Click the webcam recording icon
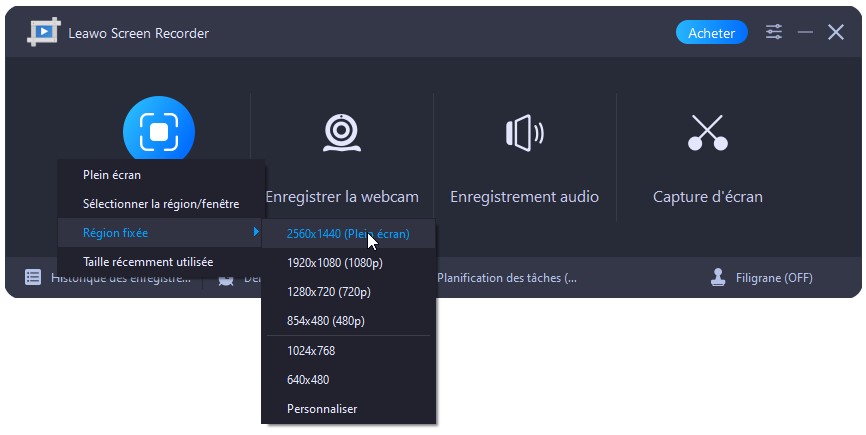This screenshot has height=435, width=866. pyautogui.click(x=341, y=132)
